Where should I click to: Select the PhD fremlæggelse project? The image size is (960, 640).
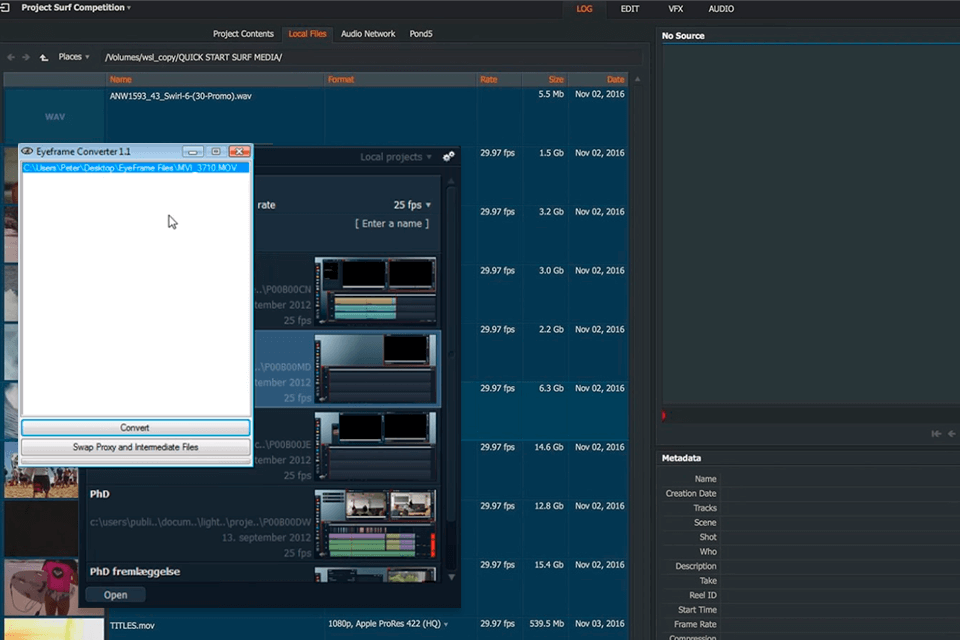135,571
